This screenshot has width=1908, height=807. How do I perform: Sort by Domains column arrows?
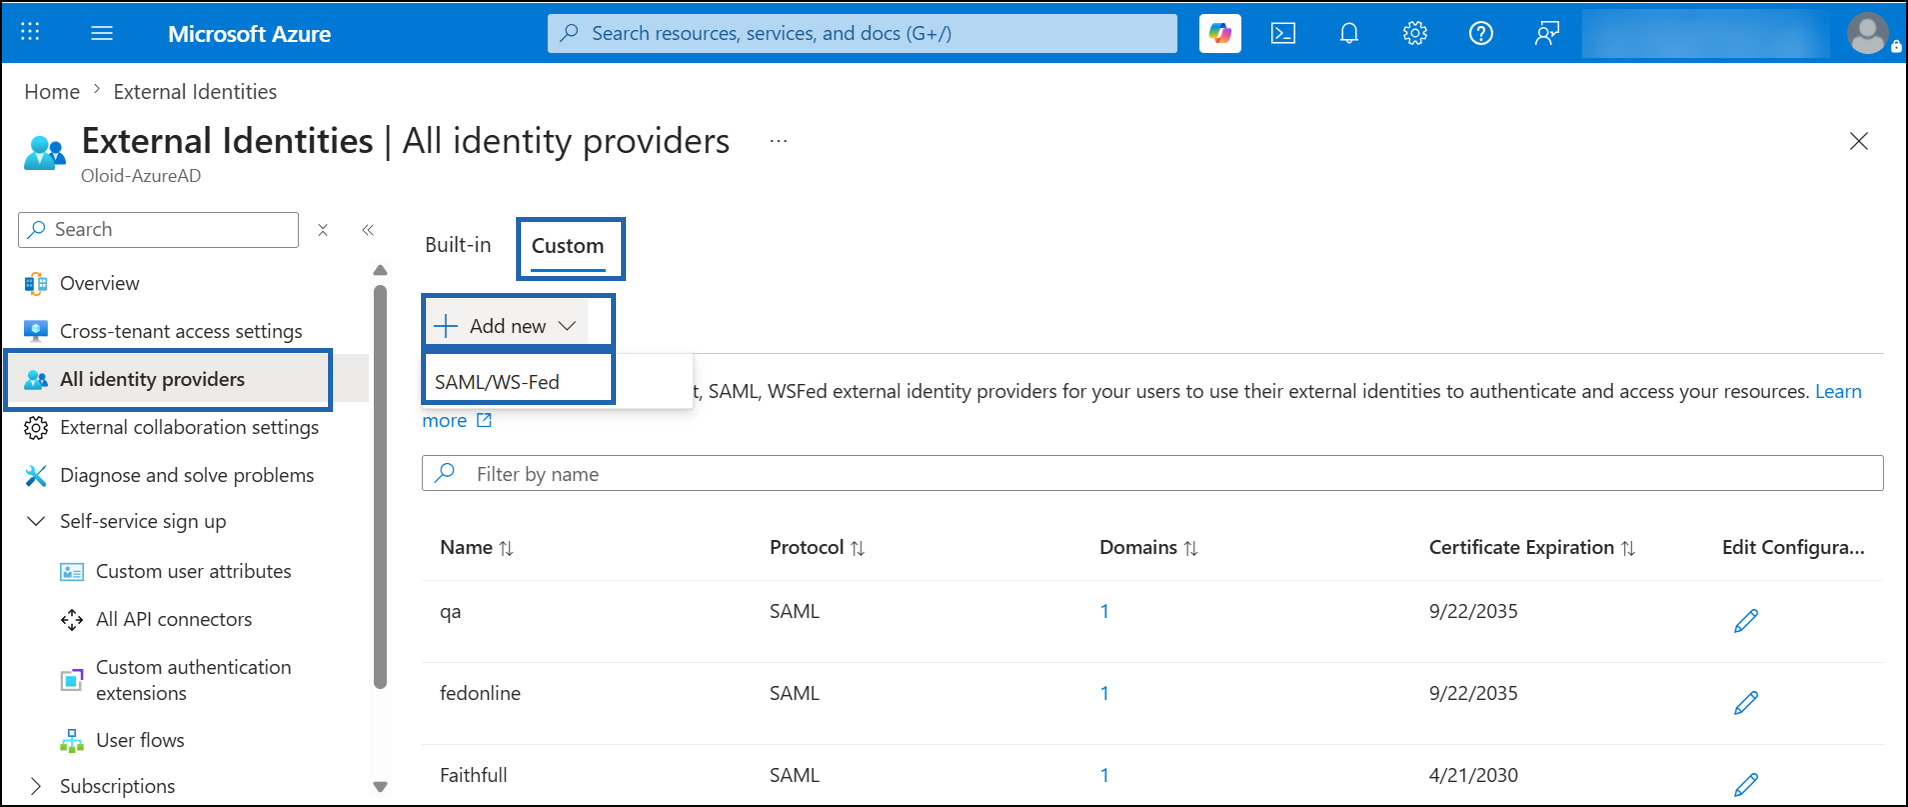point(1190,548)
